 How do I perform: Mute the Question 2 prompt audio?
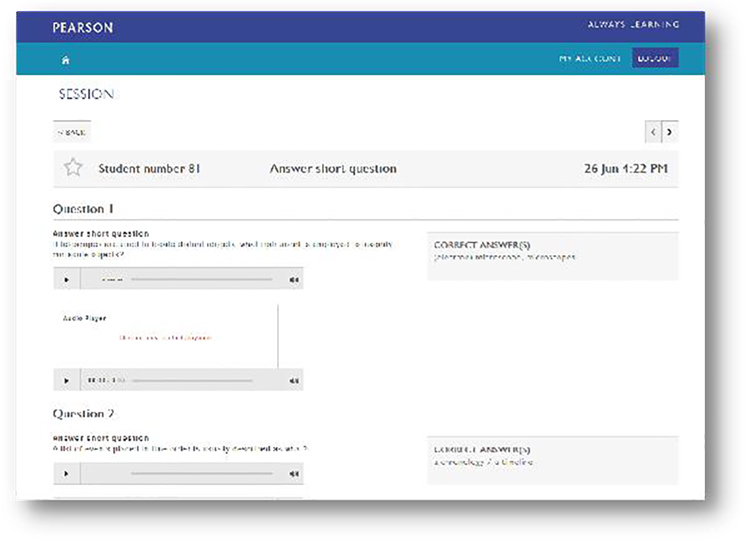click(293, 474)
